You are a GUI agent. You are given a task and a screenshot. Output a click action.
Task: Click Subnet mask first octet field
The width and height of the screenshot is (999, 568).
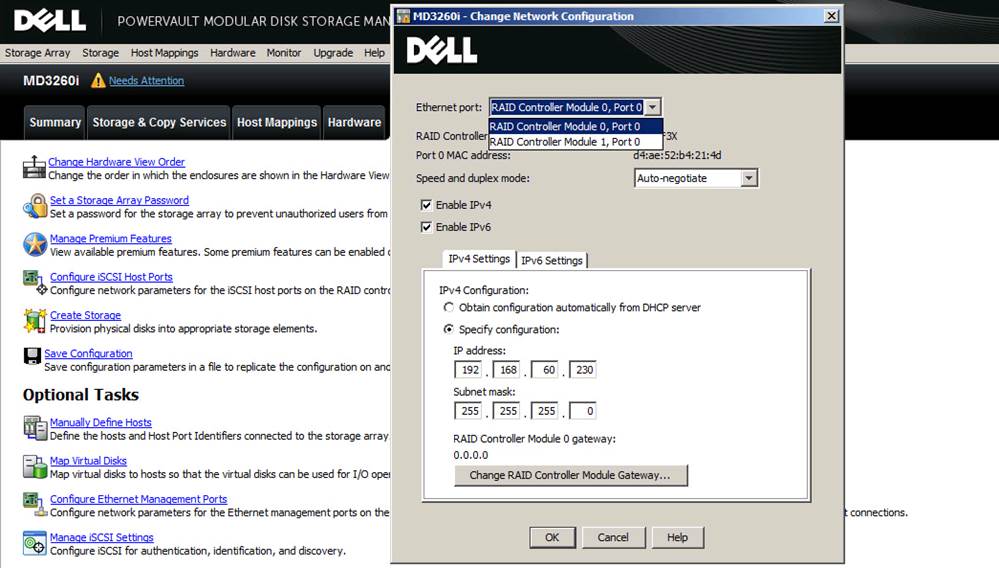(468, 411)
